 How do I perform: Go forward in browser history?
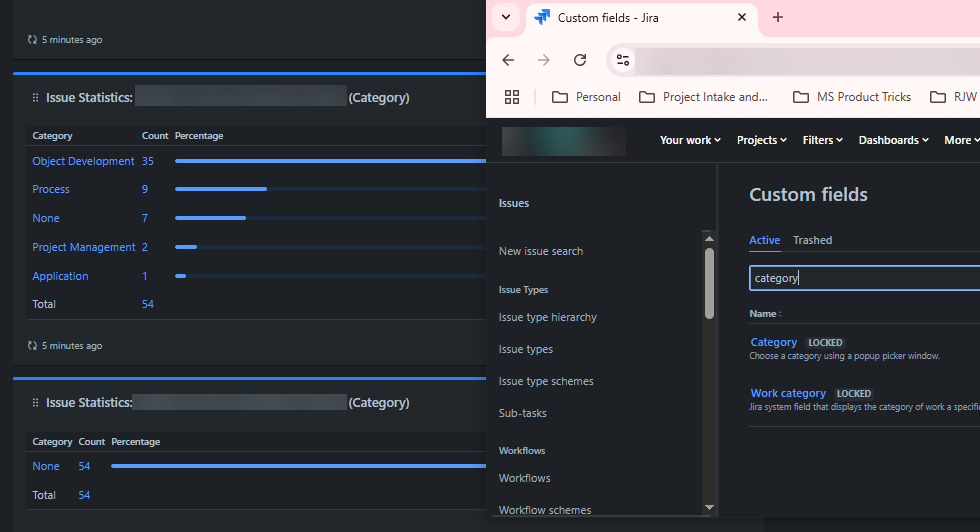544,60
